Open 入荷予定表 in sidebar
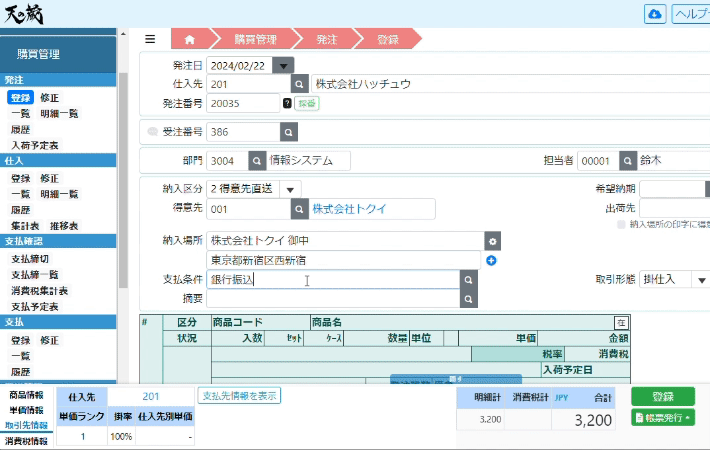 35,145
